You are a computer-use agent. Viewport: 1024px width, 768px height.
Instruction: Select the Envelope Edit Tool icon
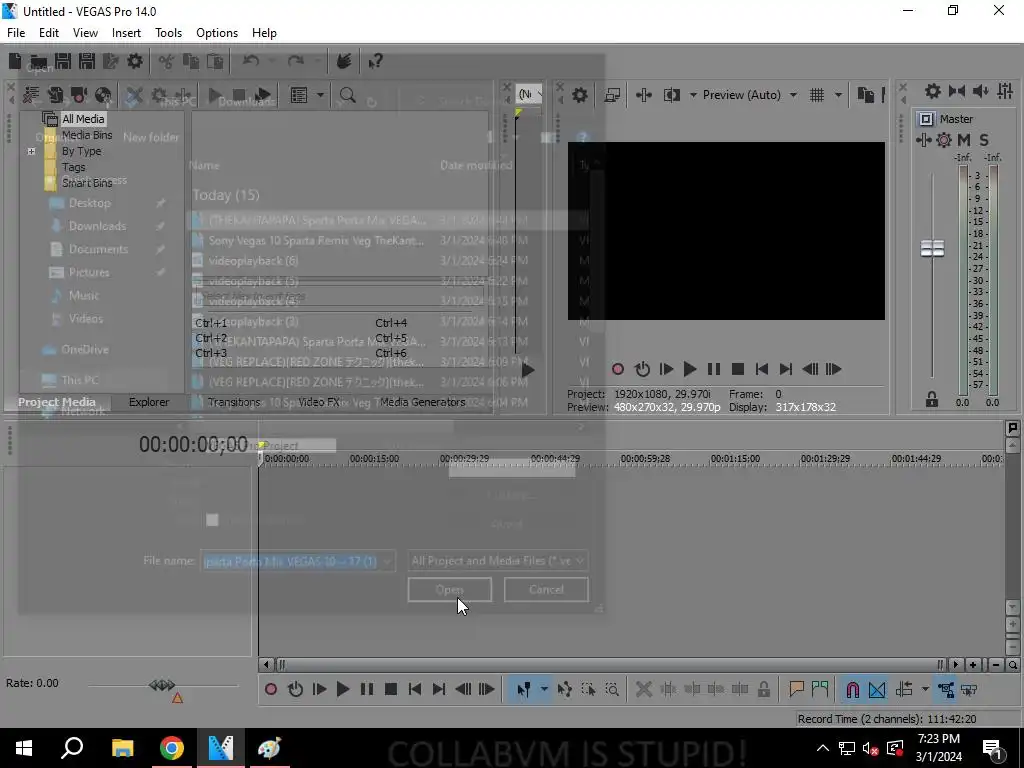(x=565, y=690)
